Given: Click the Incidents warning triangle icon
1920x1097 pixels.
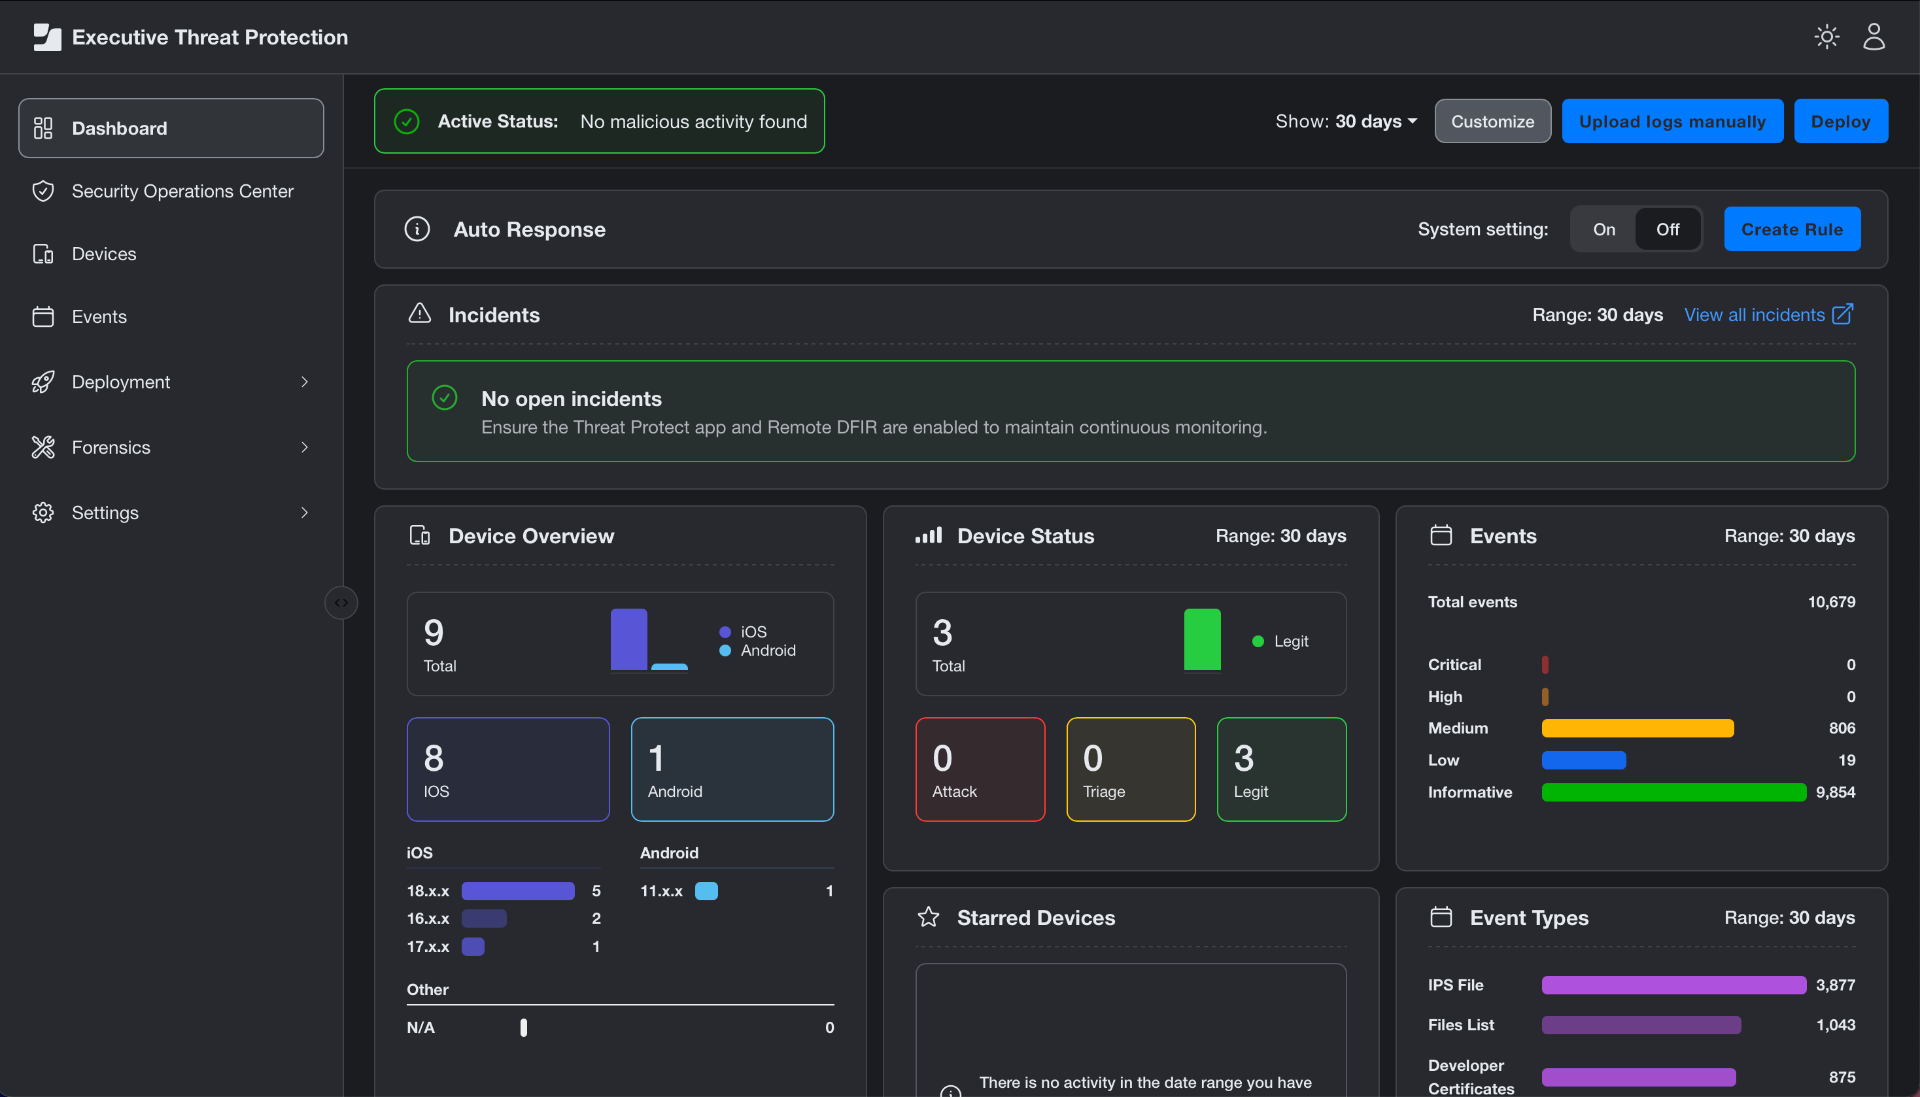Looking at the screenshot, I should pyautogui.click(x=420, y=314).
